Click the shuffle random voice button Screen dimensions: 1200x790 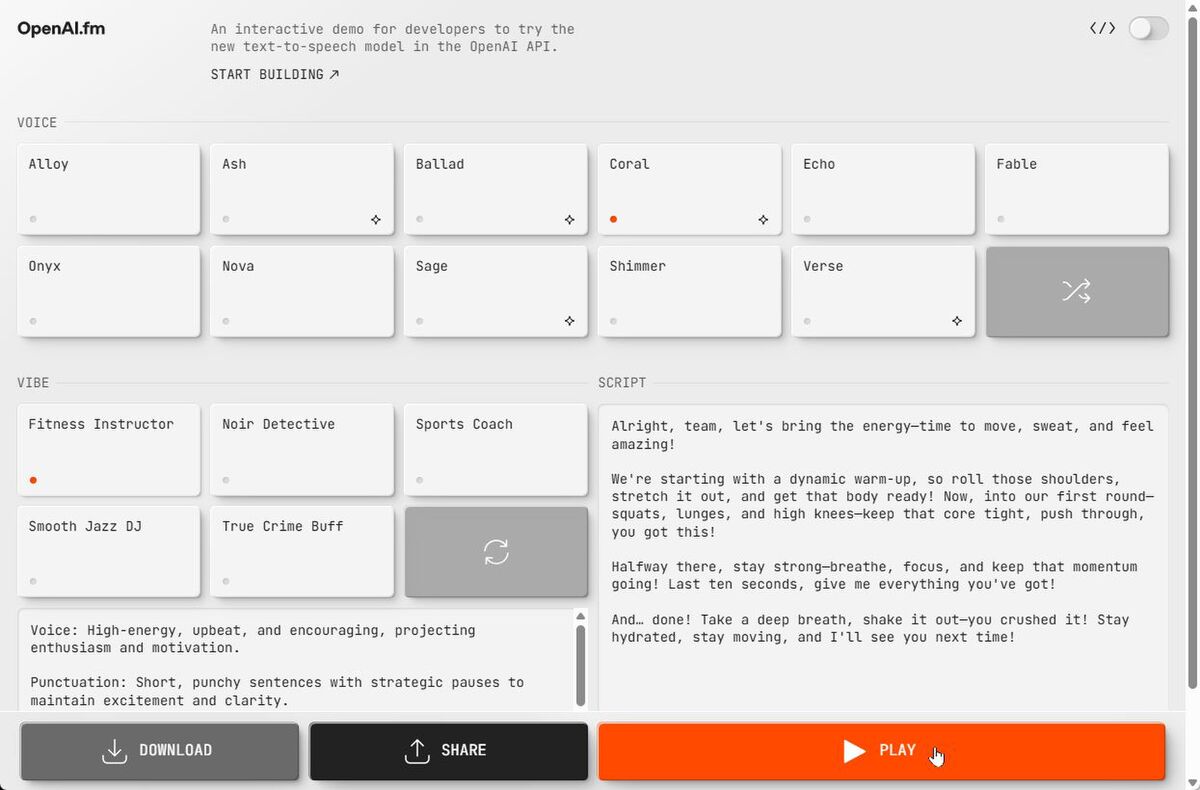[1076, 291]
